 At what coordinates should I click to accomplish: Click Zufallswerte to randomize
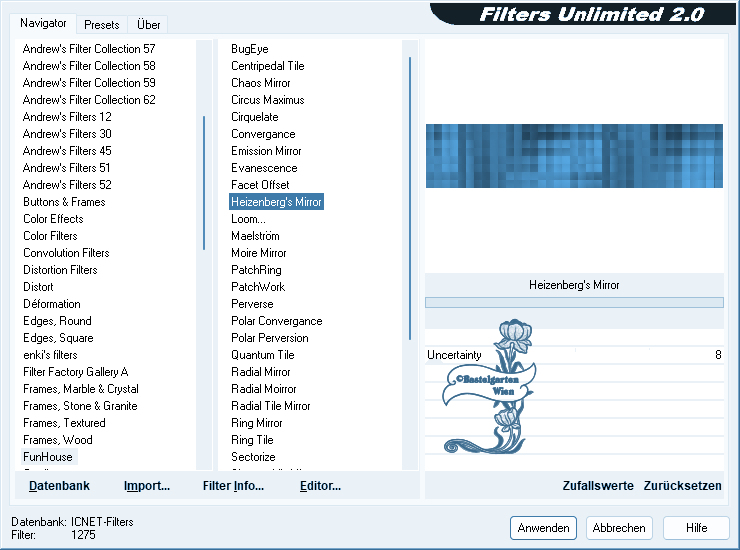pyautogui.click(x=598, y=486)
